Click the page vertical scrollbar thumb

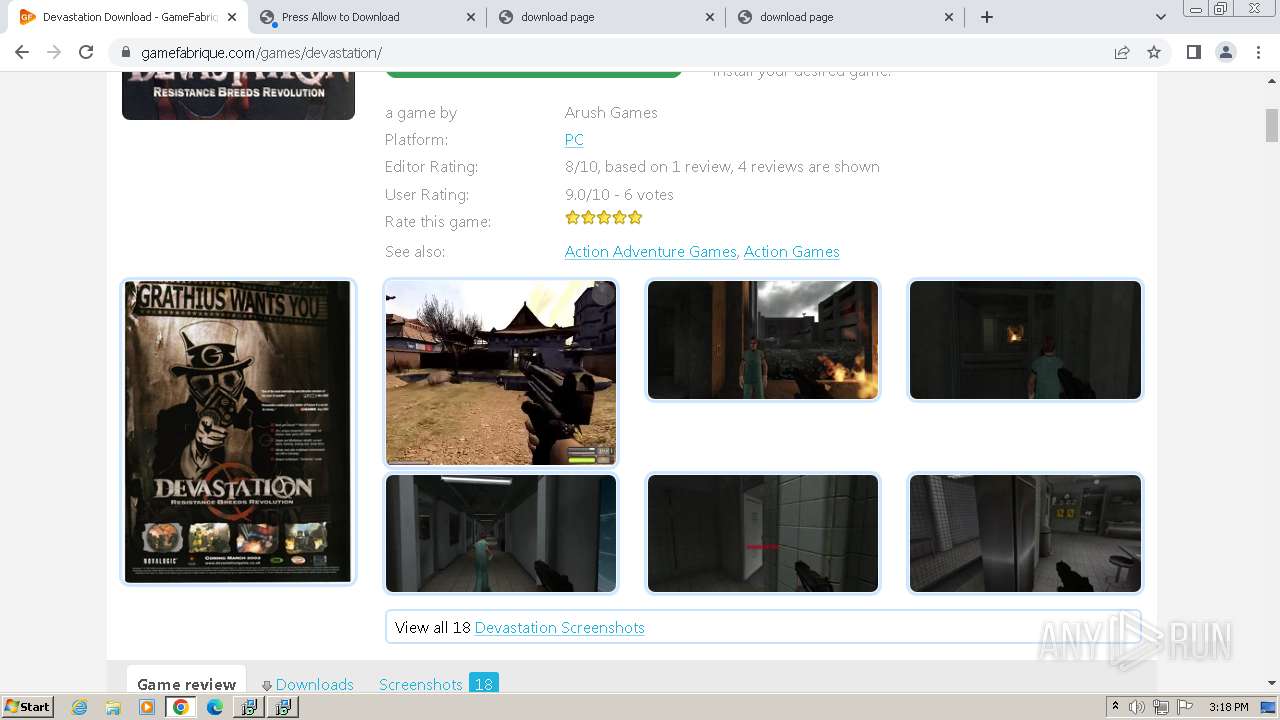(x=1272, y=125)
